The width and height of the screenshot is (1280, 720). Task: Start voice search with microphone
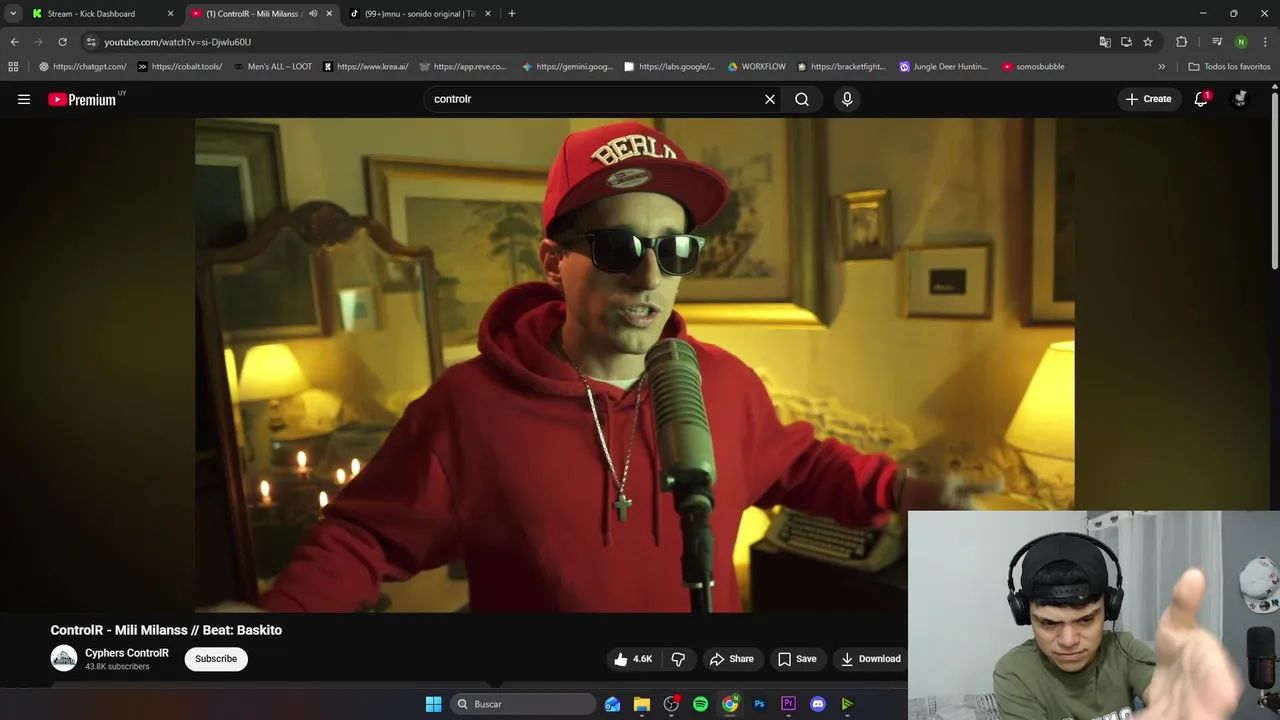pyautogui.click(x=847, y=99)
